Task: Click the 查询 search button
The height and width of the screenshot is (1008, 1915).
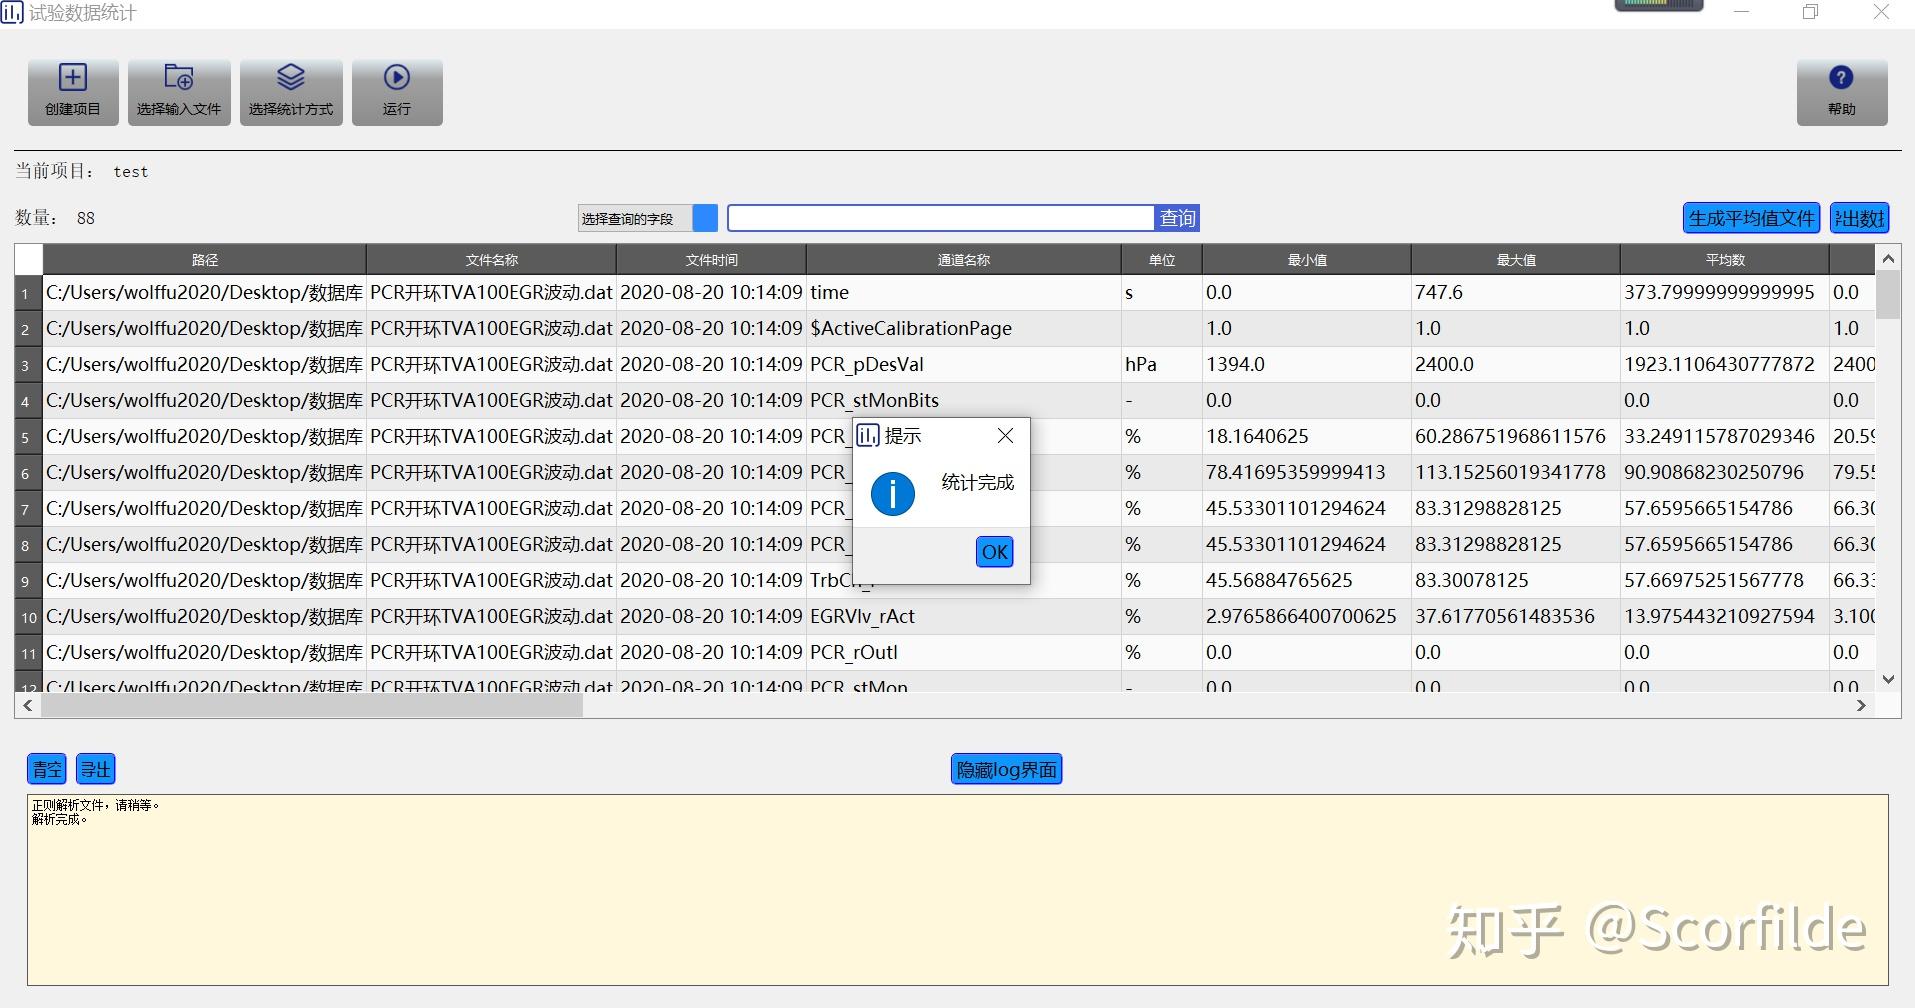Action: [x=1177, y=218]
